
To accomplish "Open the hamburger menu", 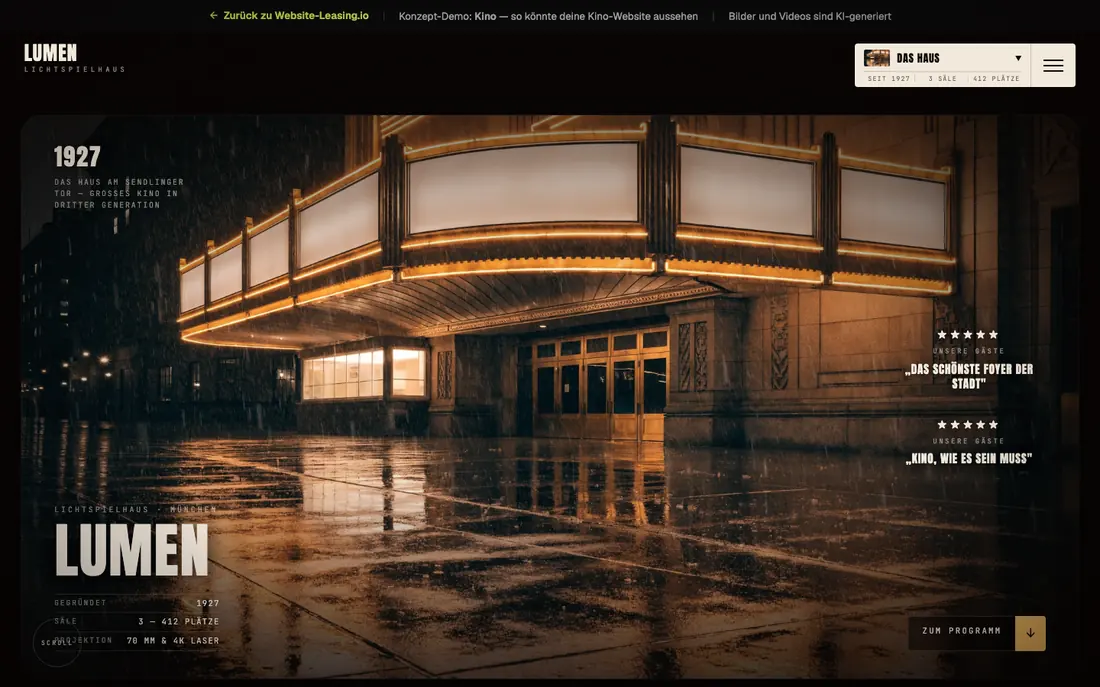I will [1053, 65].
